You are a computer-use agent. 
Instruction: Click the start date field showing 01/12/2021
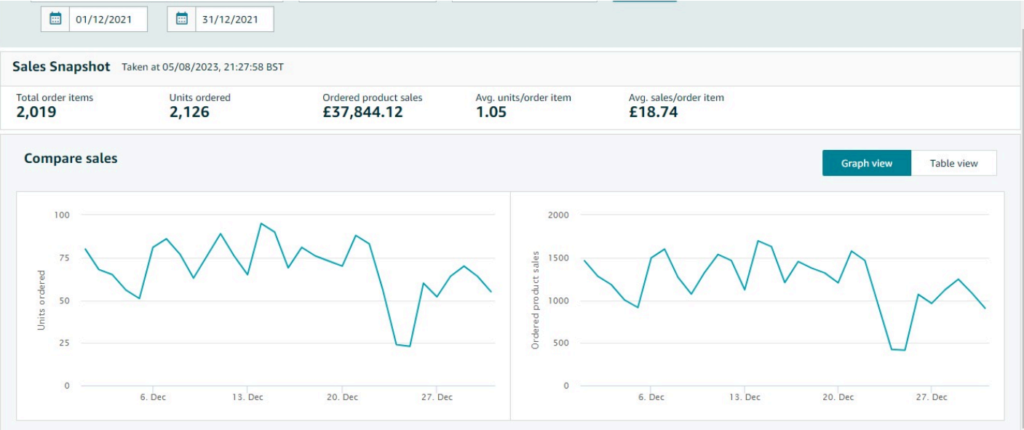[109, 19]
